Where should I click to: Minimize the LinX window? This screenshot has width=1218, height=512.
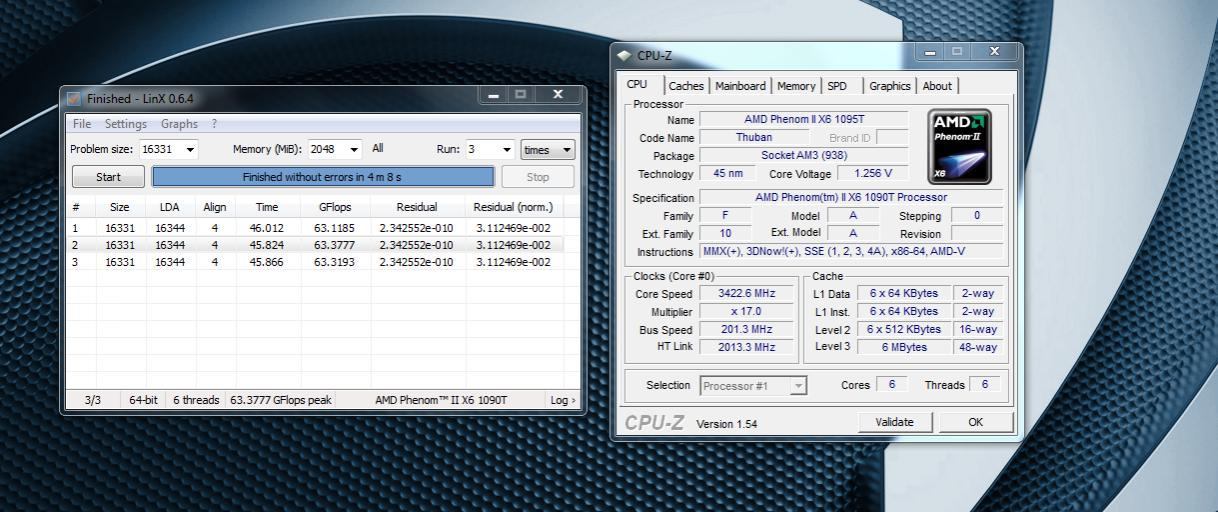(494, 95)
